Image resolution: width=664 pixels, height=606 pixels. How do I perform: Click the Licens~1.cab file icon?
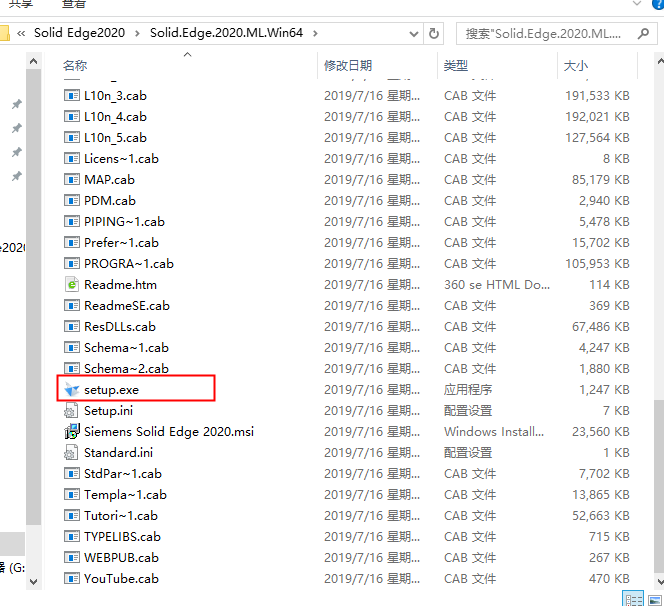(72, 159)
